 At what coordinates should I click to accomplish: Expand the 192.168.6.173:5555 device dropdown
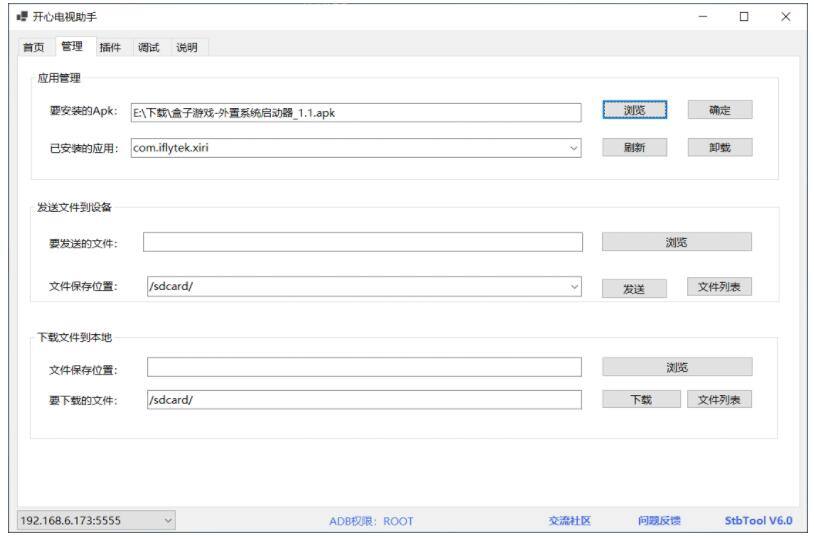point(168,520)
